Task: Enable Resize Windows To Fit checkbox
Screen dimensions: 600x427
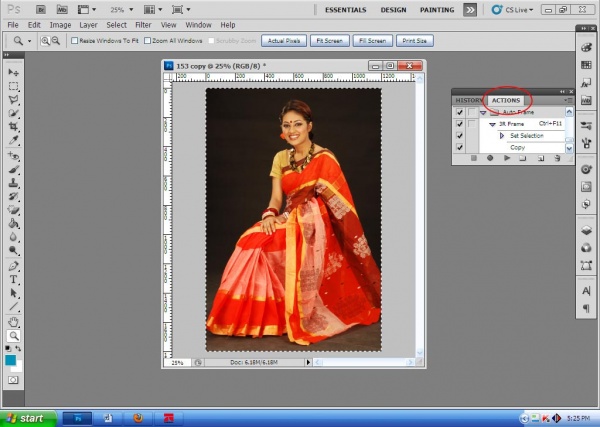Action: click(x=75, y=41)
